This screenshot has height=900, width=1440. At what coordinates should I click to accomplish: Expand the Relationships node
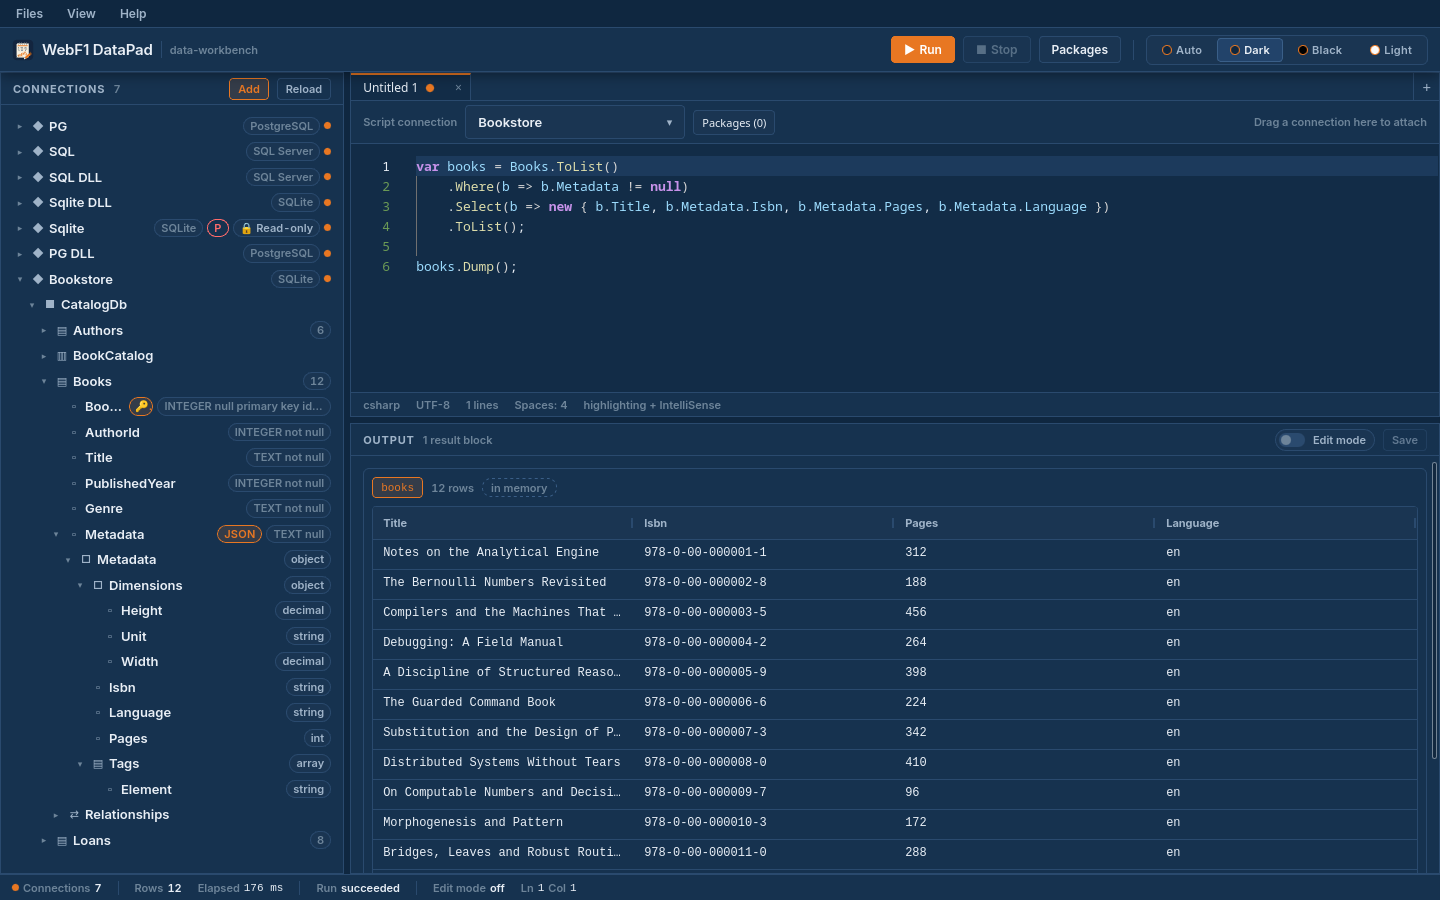pyautogui.click(x=55, y=816)
